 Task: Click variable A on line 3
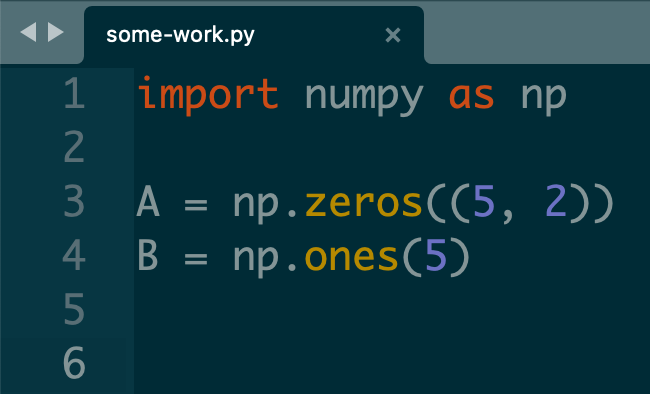click(148, 202)
